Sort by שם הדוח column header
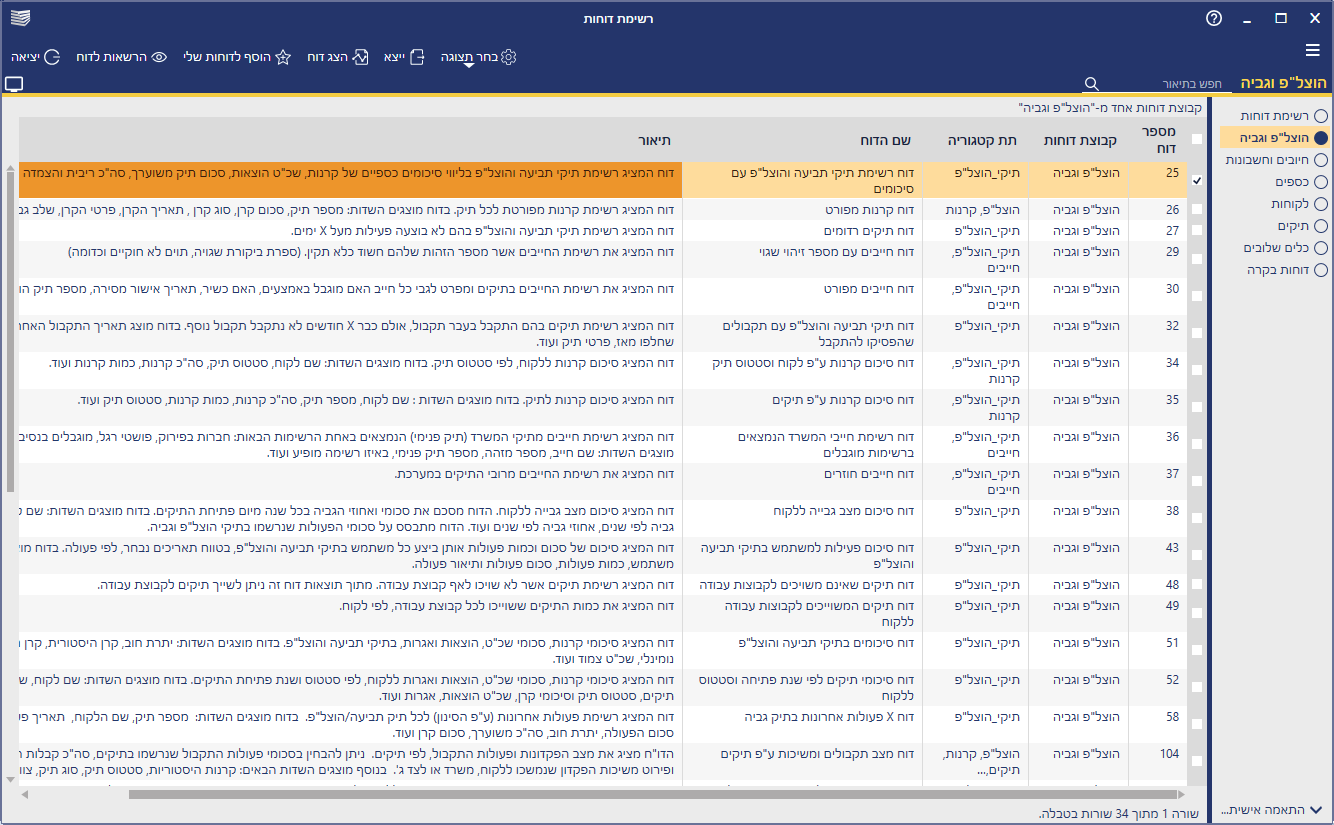 (x=803, y=140)
